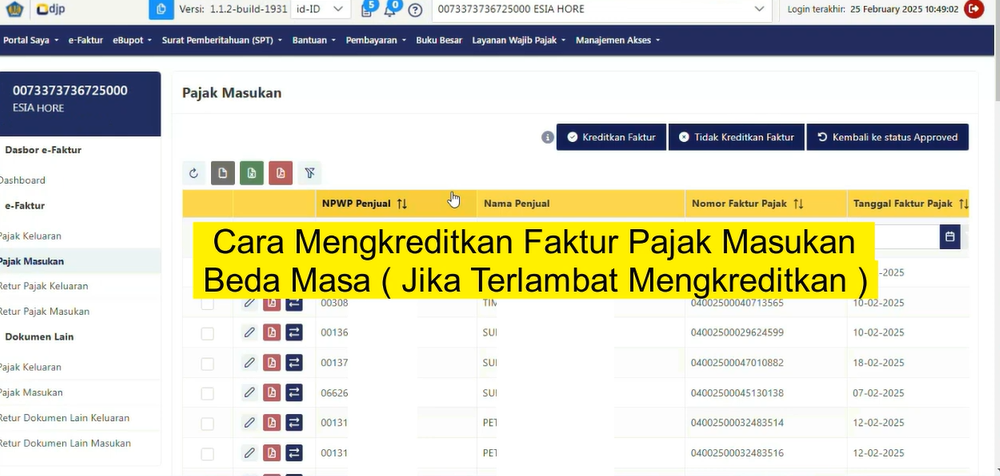
Task: Tick checkbox for faktur 04002500032483514
Action: click(207, 424)
